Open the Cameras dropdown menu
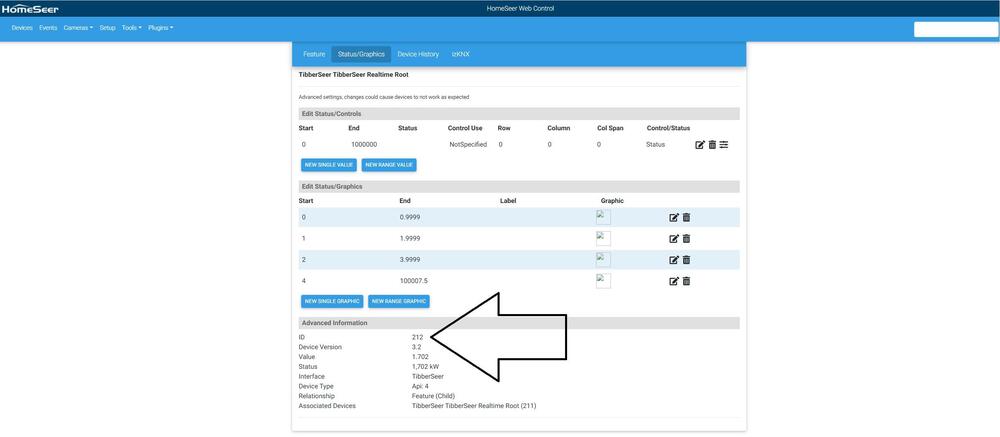 pyautogui.click(x=78, y=28)
